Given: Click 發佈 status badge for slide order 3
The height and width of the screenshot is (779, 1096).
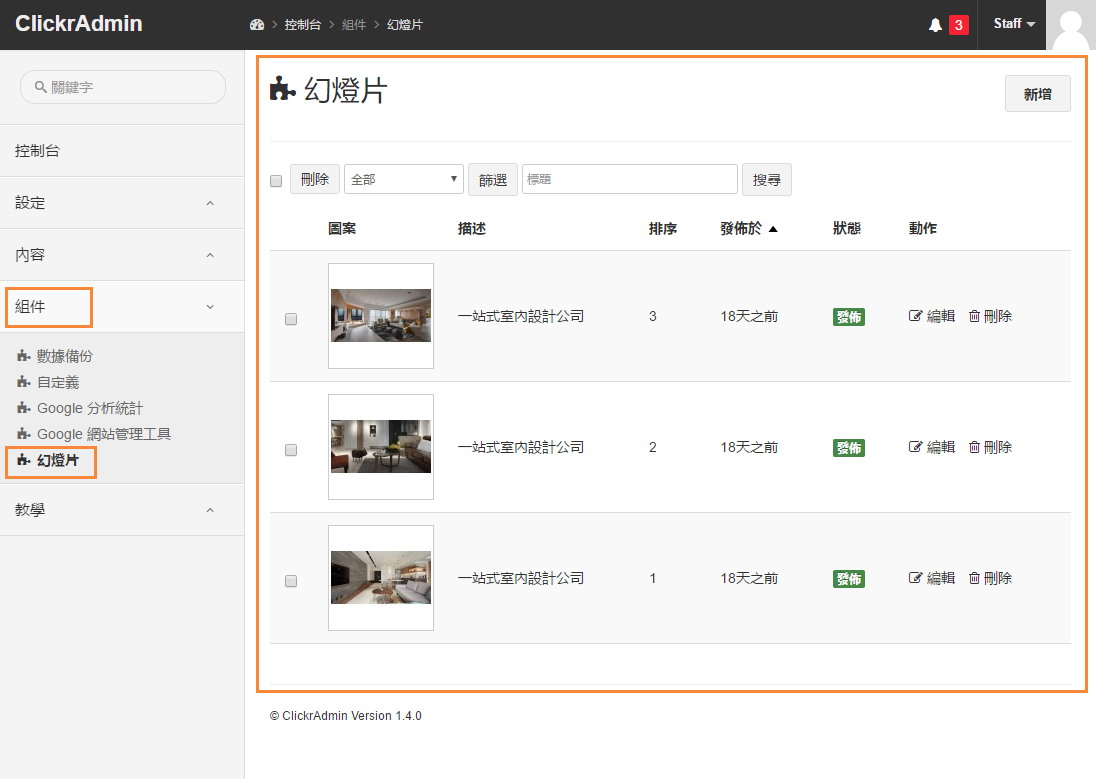Looking at the screenshot, I should (x=849, y=317).
